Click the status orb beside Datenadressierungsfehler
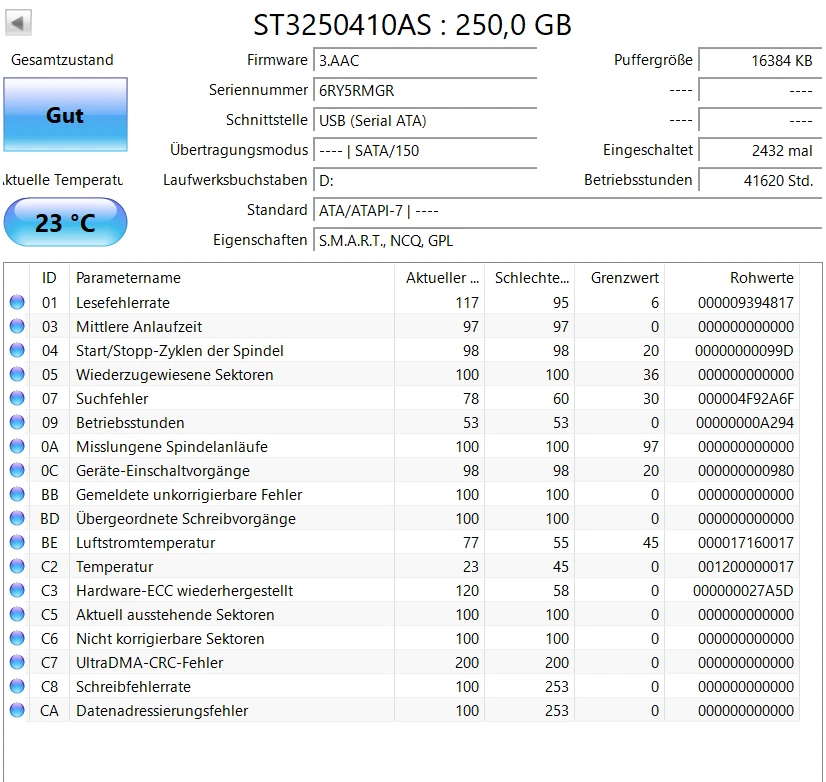826x782 pixels. point(16,711)
